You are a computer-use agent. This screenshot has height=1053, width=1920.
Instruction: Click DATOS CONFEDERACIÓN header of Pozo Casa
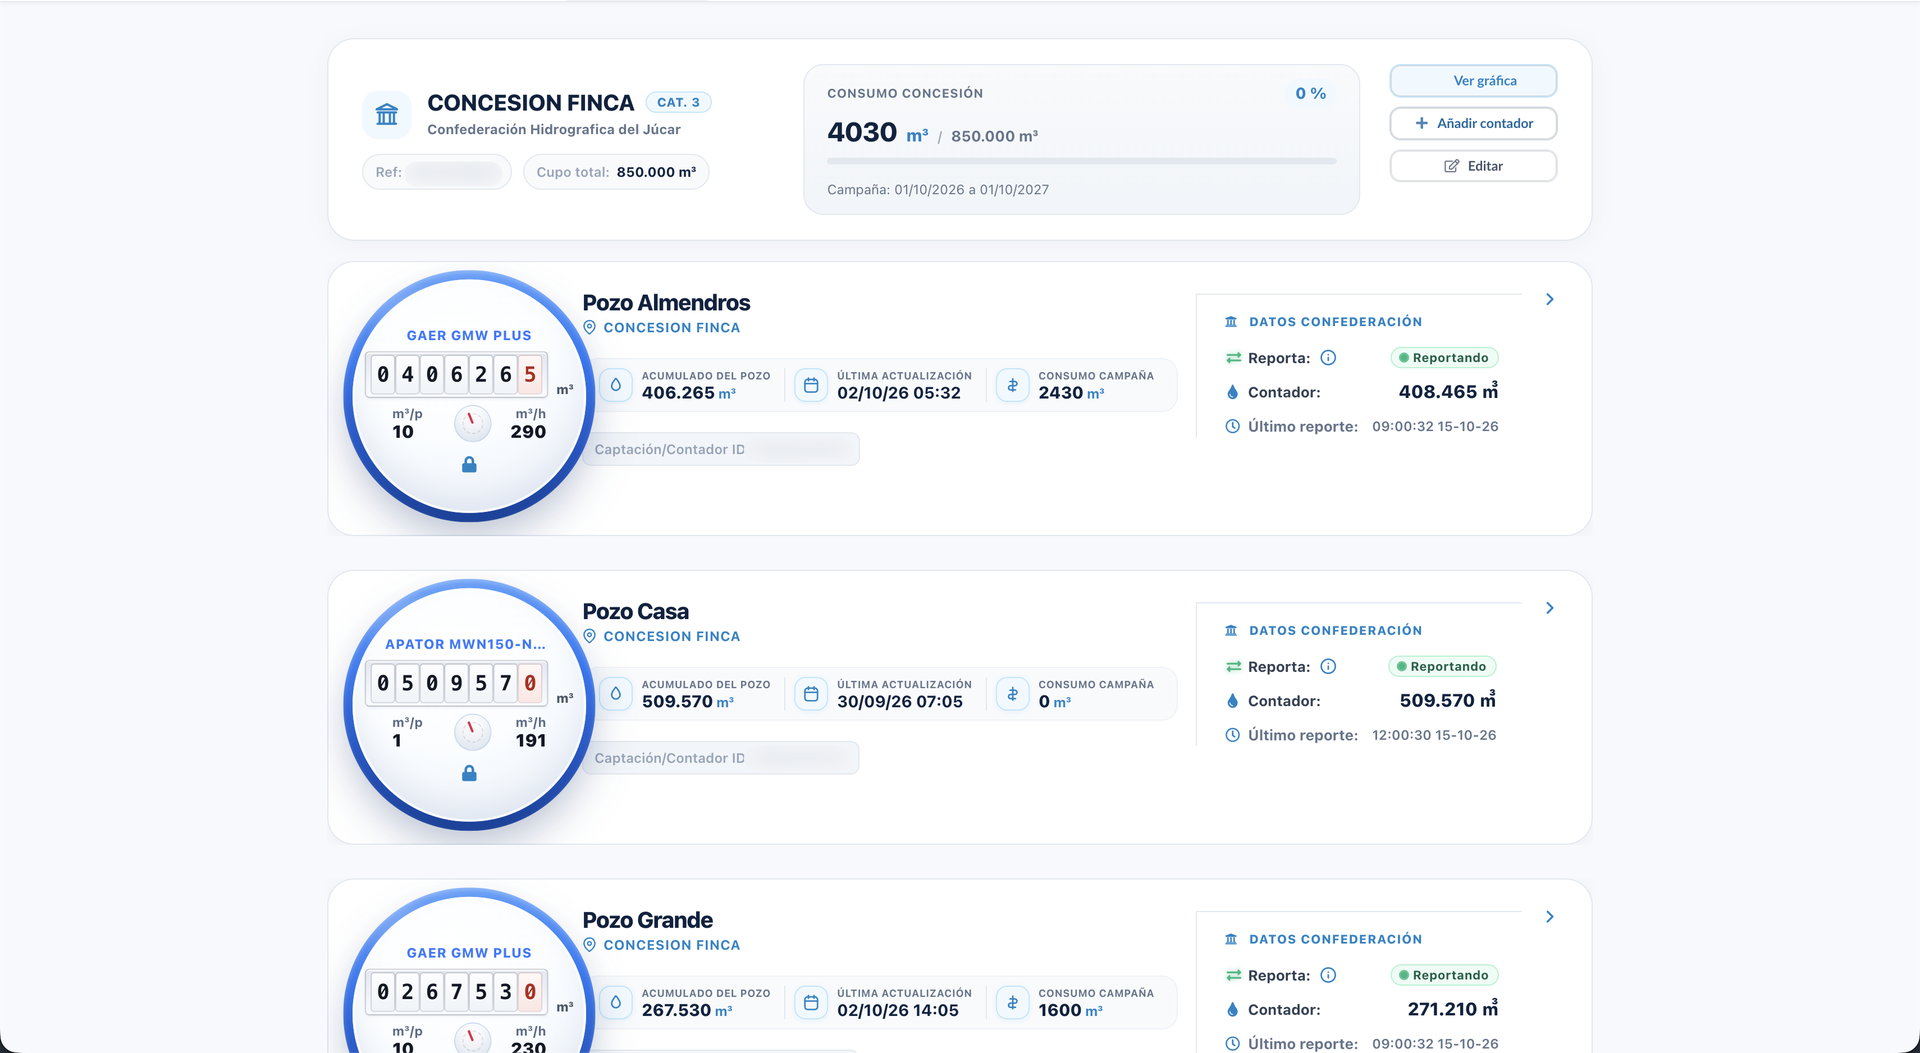tap(1335, 631)
